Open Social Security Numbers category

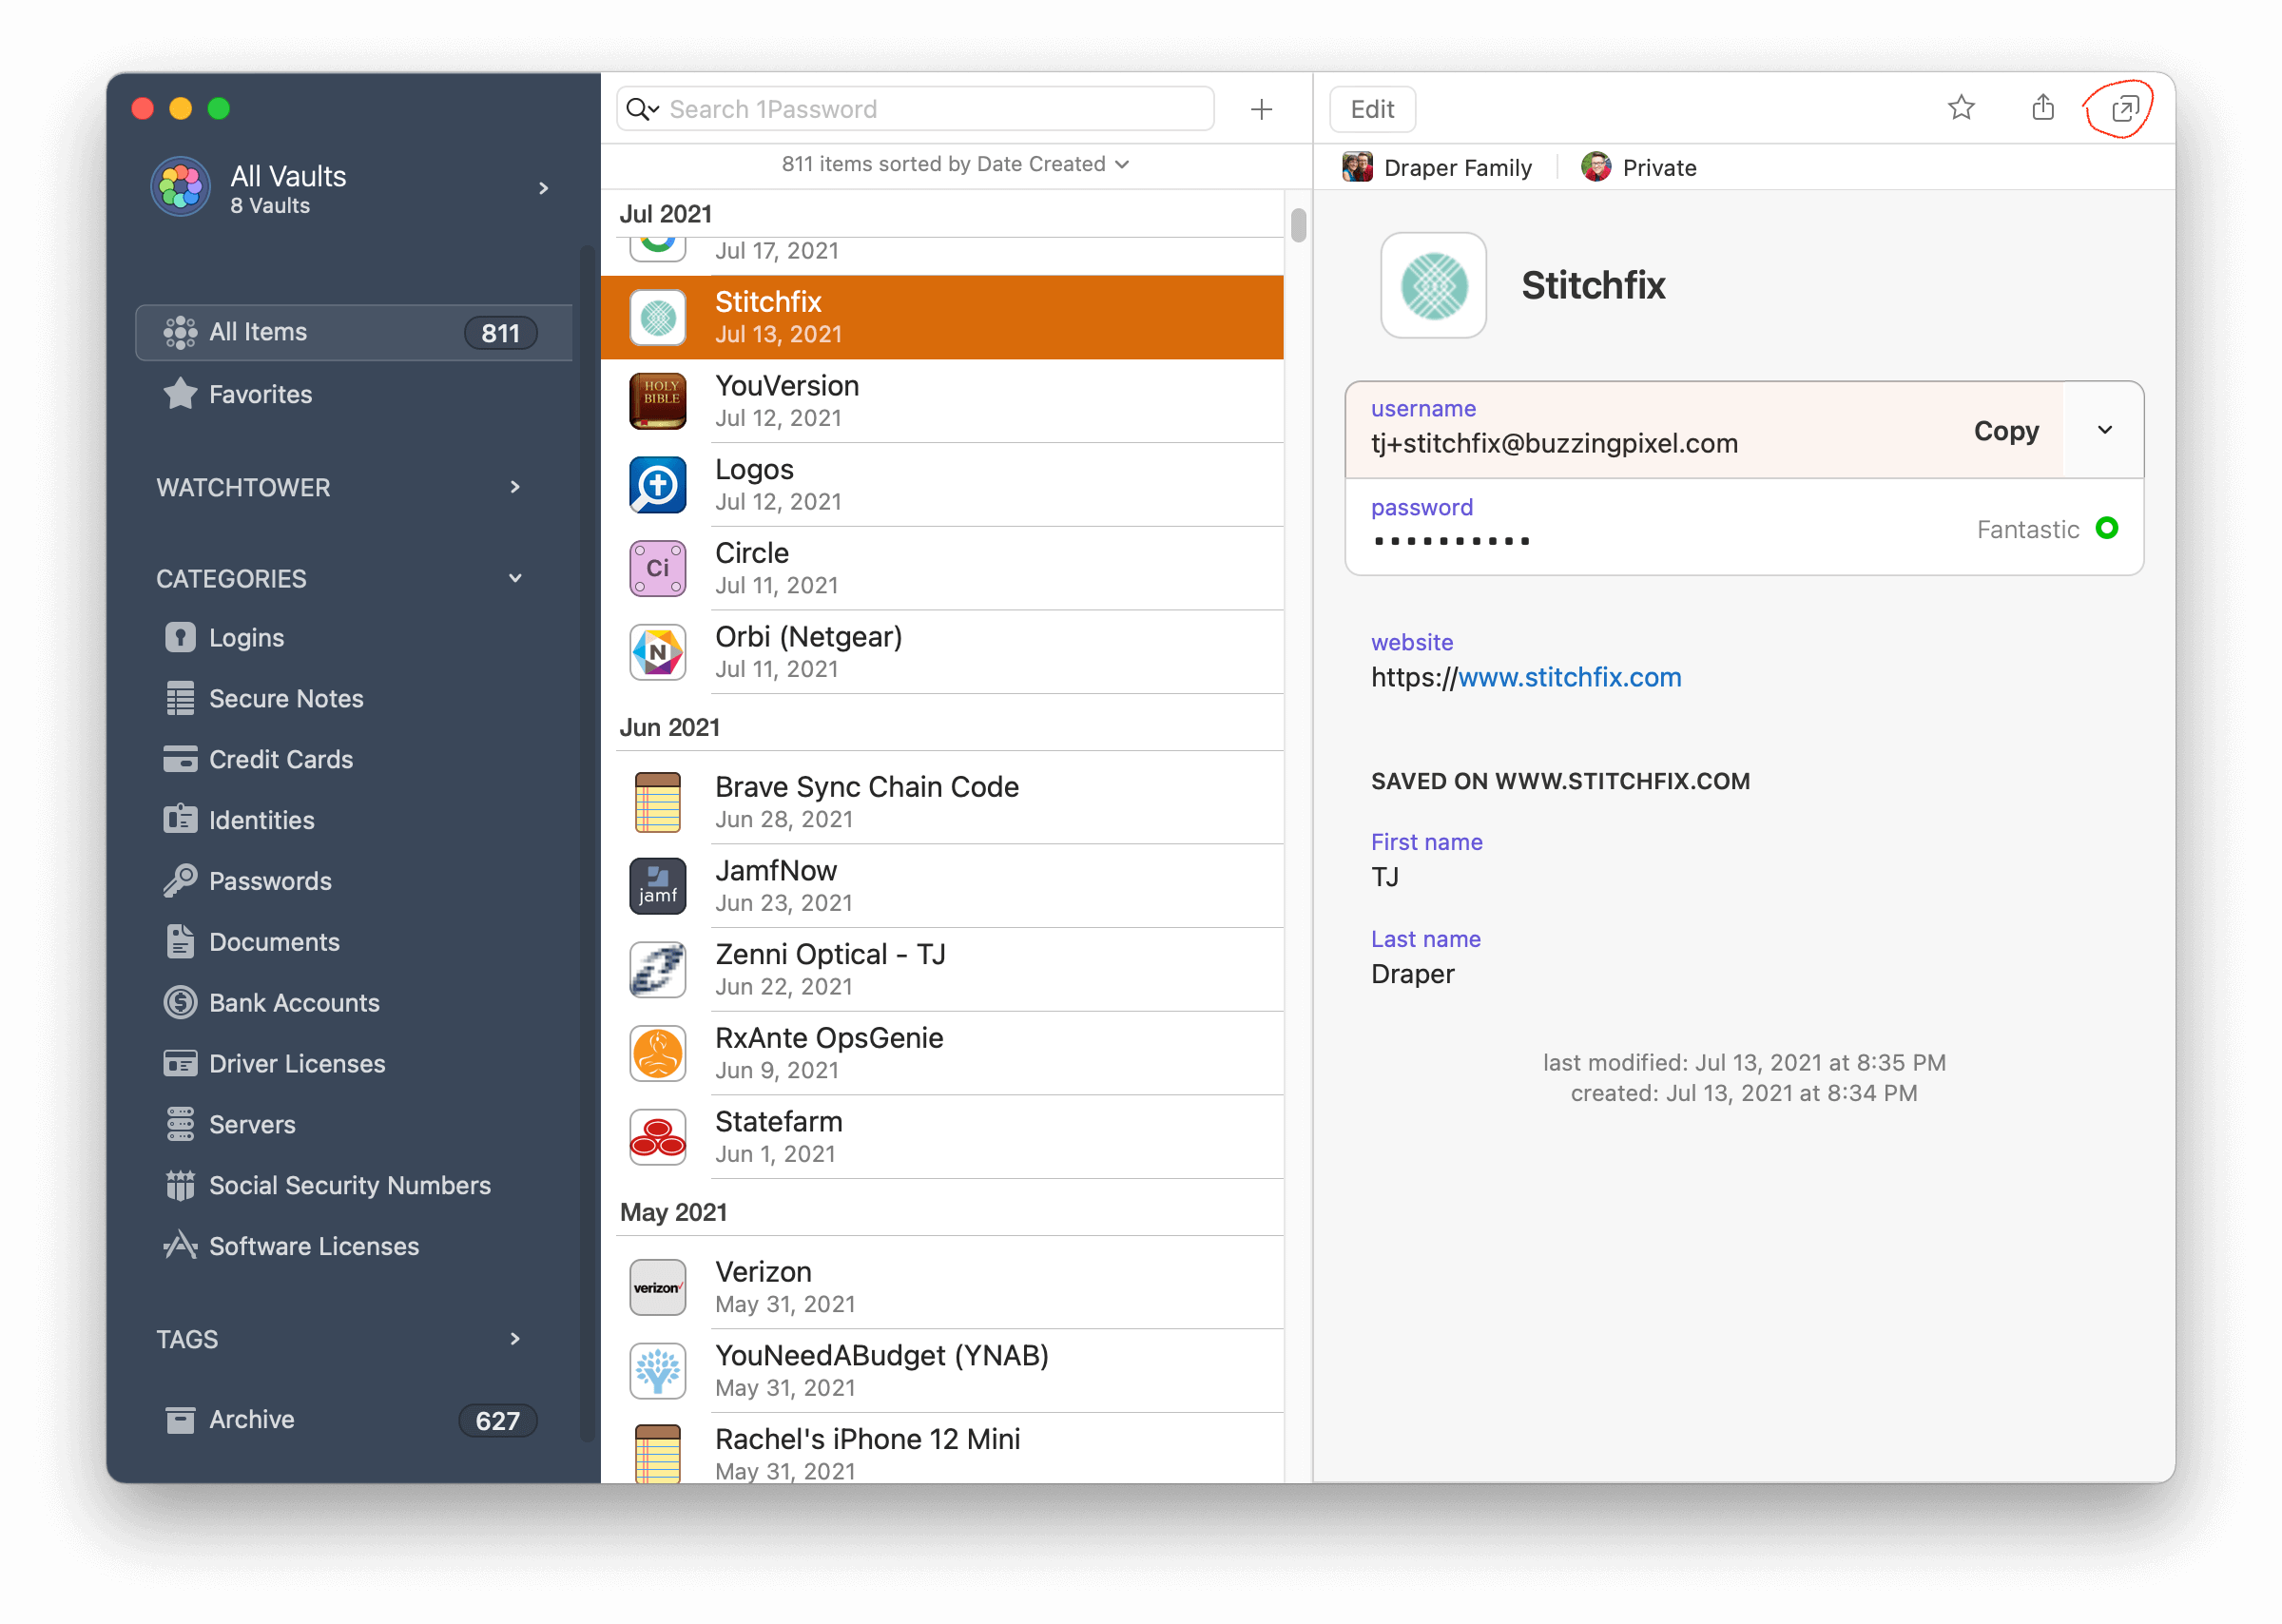point(327,1186)
